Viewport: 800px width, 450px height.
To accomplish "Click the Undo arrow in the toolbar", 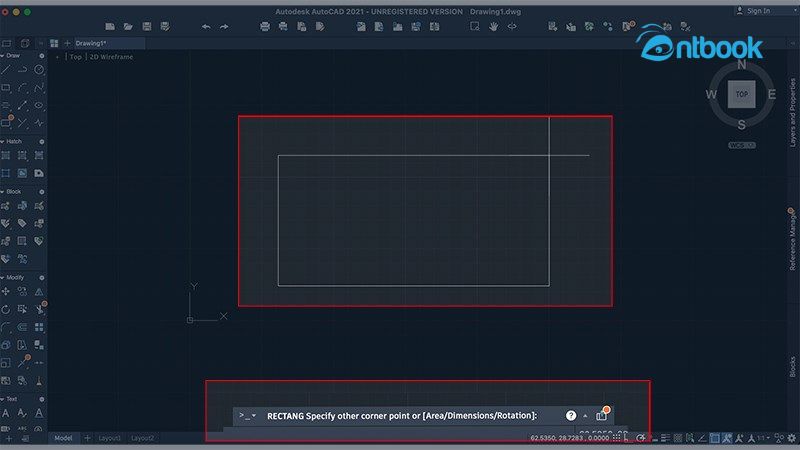I will pyautogui.click(x=206, y=27).
